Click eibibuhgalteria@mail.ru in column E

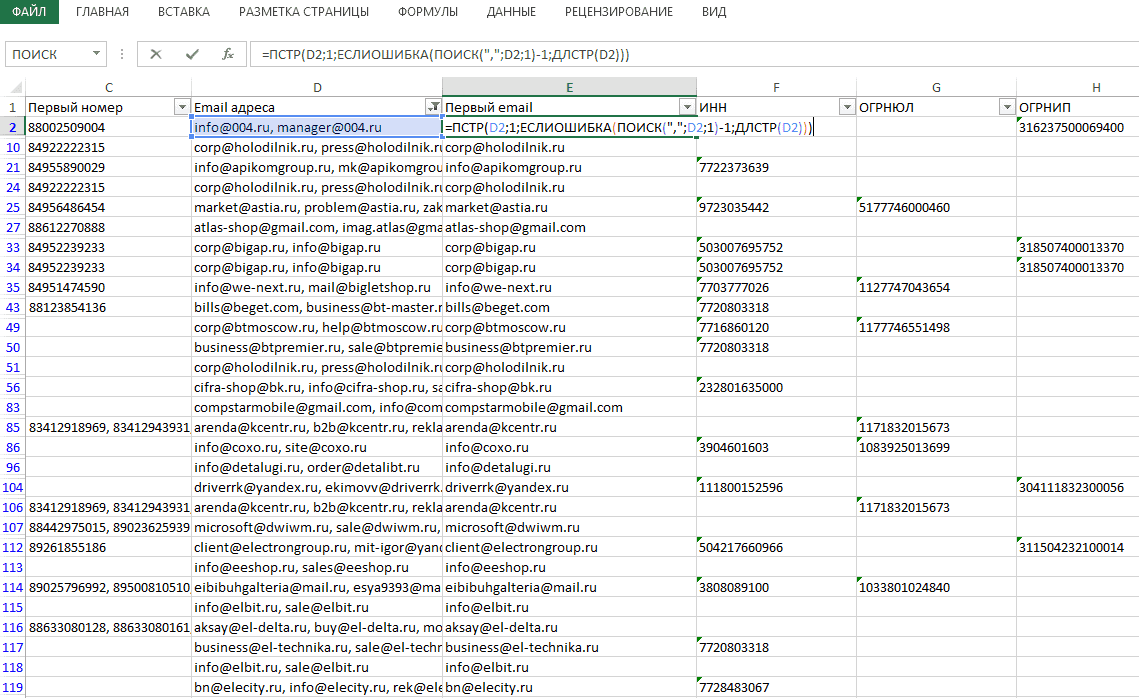pos(570,588)
